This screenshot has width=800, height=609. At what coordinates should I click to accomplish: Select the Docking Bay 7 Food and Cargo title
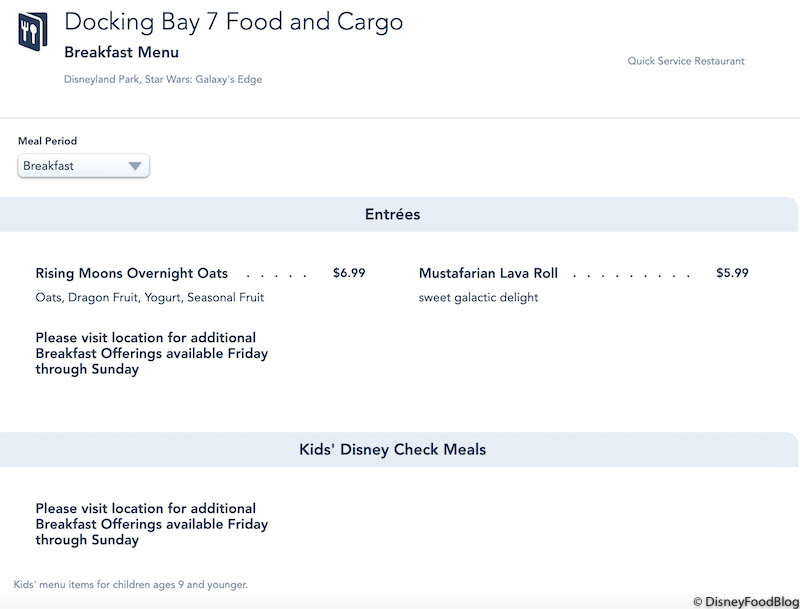233,23
